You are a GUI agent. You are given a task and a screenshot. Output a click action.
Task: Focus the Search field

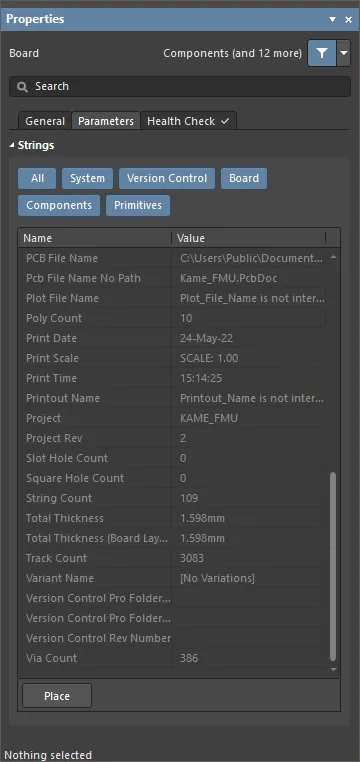(x=180, y=87)
